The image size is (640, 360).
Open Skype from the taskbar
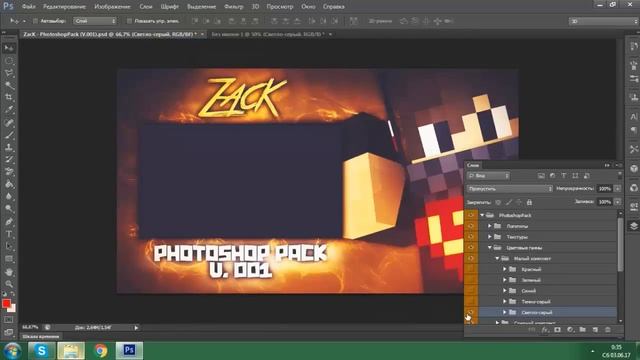tap(41, 351)
